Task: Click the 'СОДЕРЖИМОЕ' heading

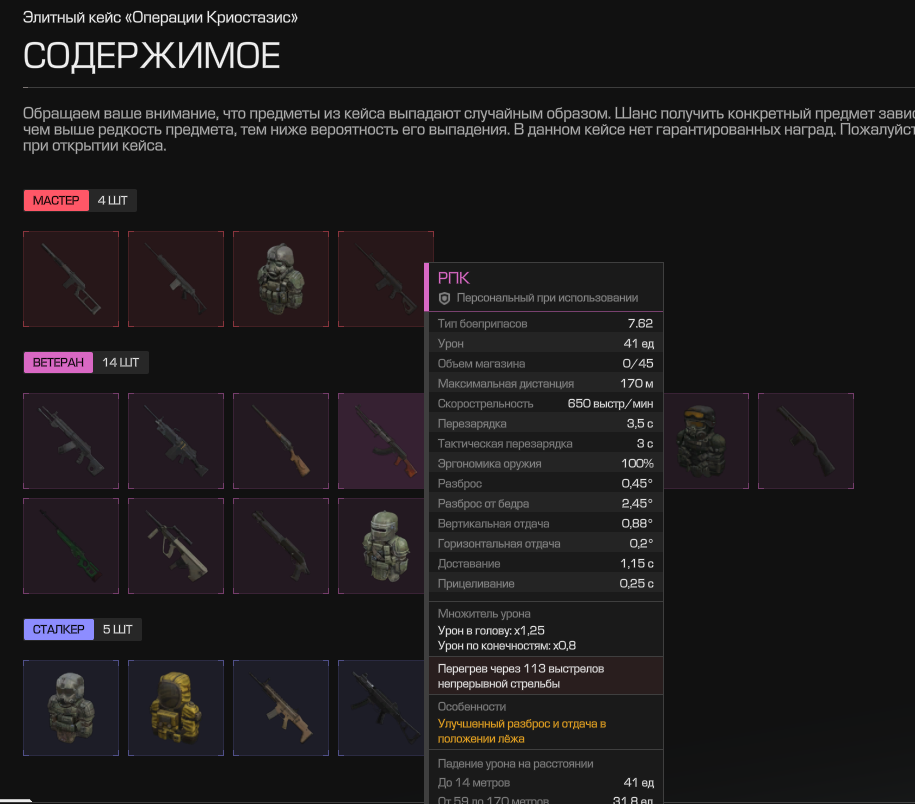Action: click(x=152, y=56)
